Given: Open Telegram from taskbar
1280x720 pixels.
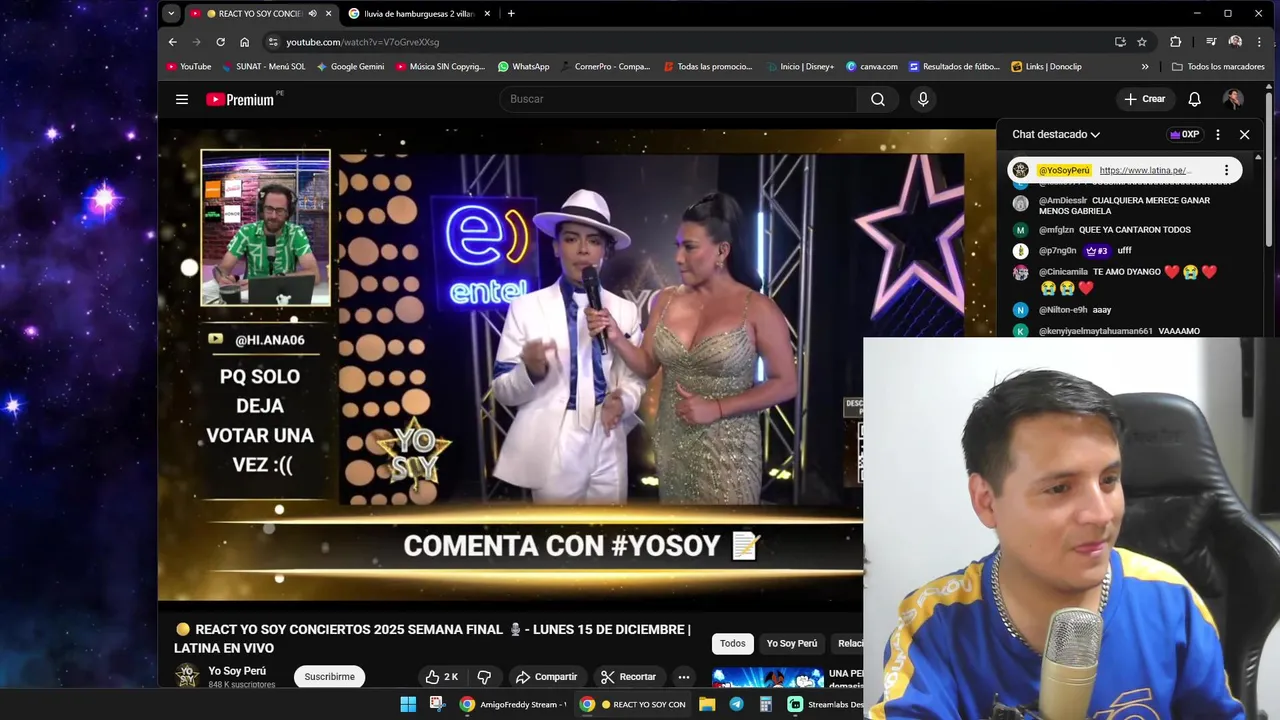Looking at the screenshot, I should 736,704.
